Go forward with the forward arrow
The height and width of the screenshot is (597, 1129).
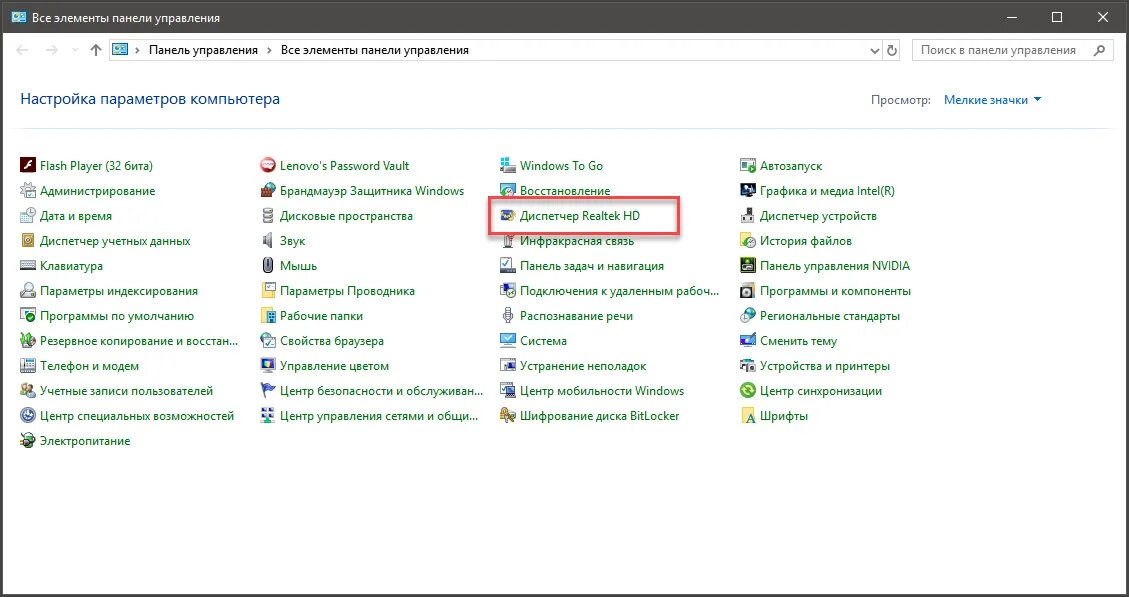click(x=52, y=50)
